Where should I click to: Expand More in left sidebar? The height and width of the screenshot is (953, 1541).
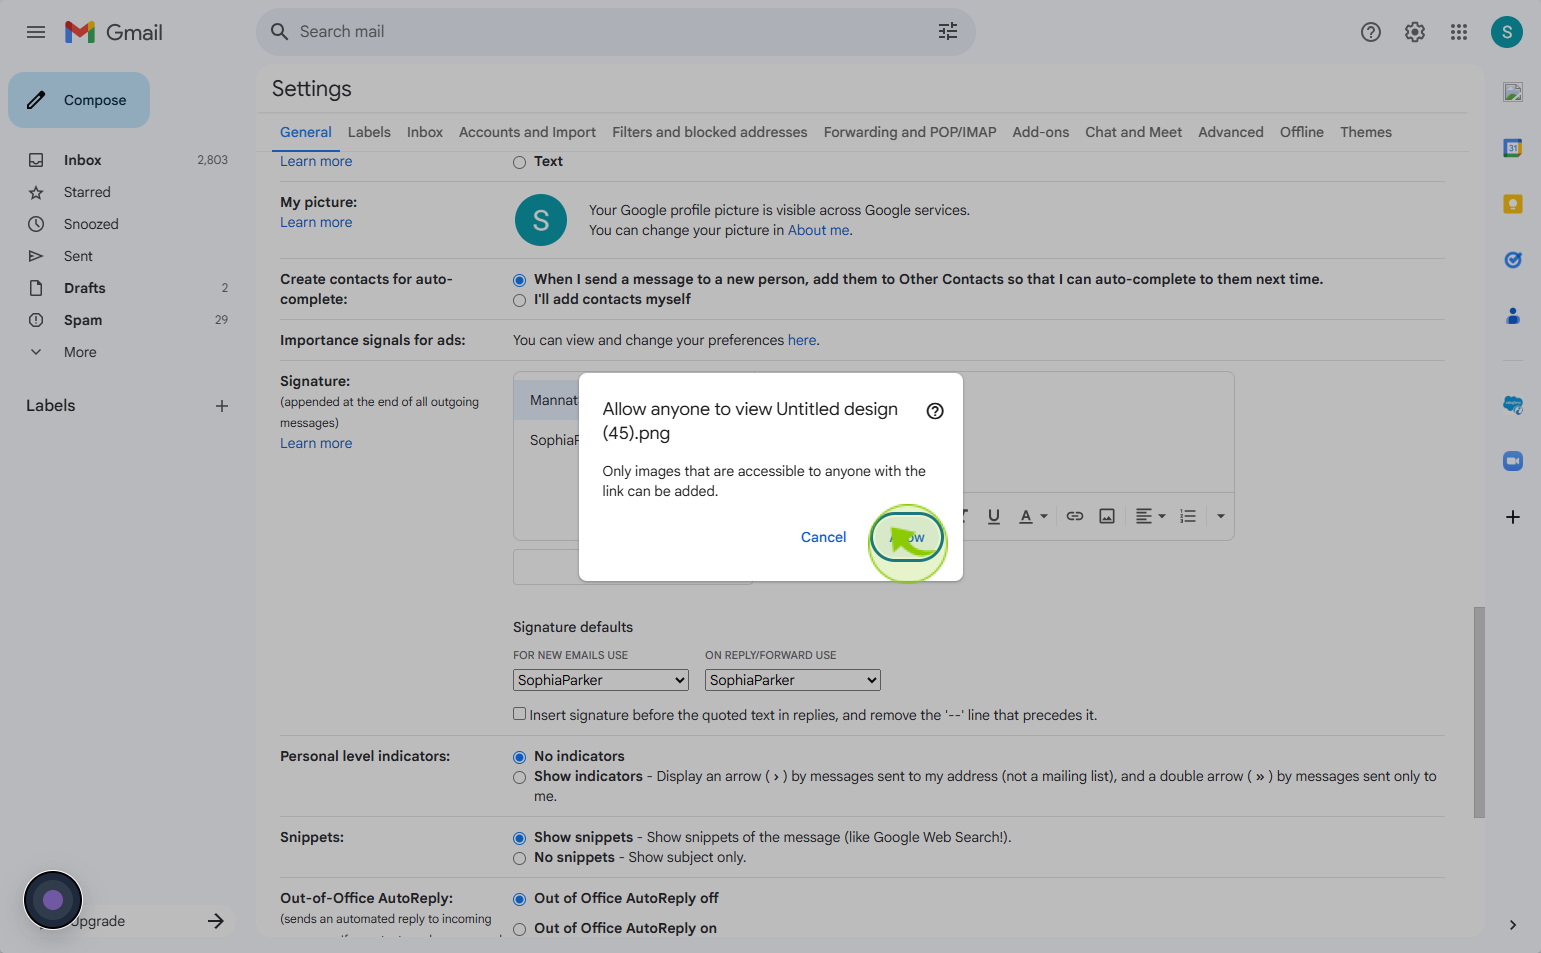point(80,352)
